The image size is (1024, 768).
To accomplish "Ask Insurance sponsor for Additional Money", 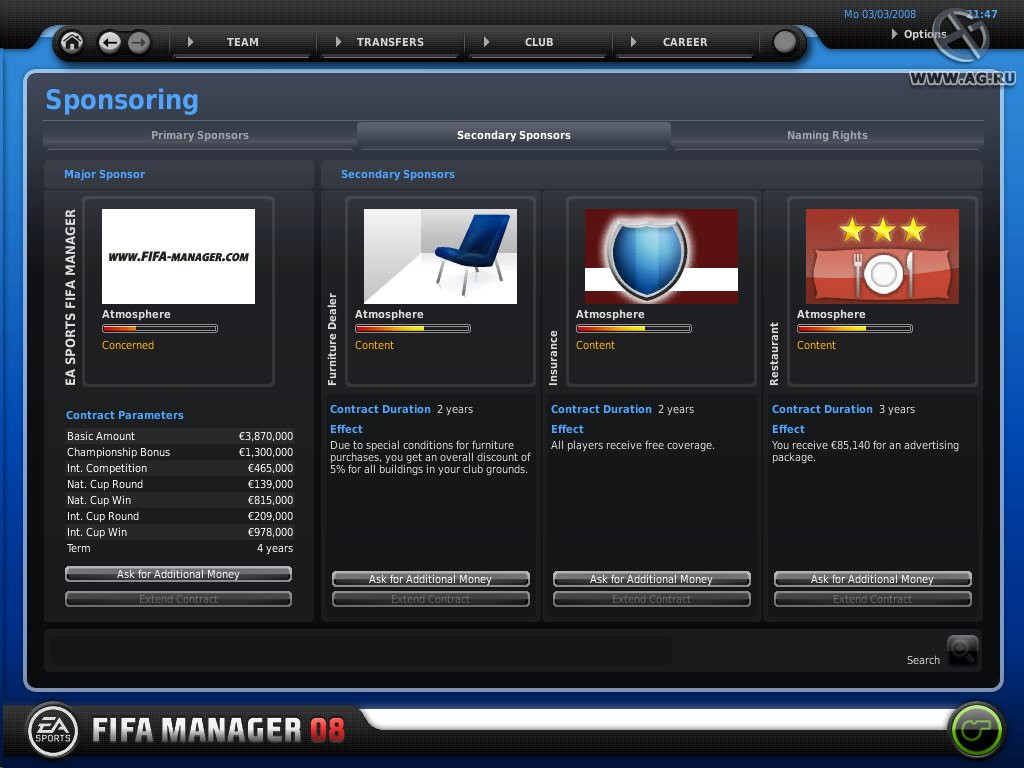I will [651, 579].
